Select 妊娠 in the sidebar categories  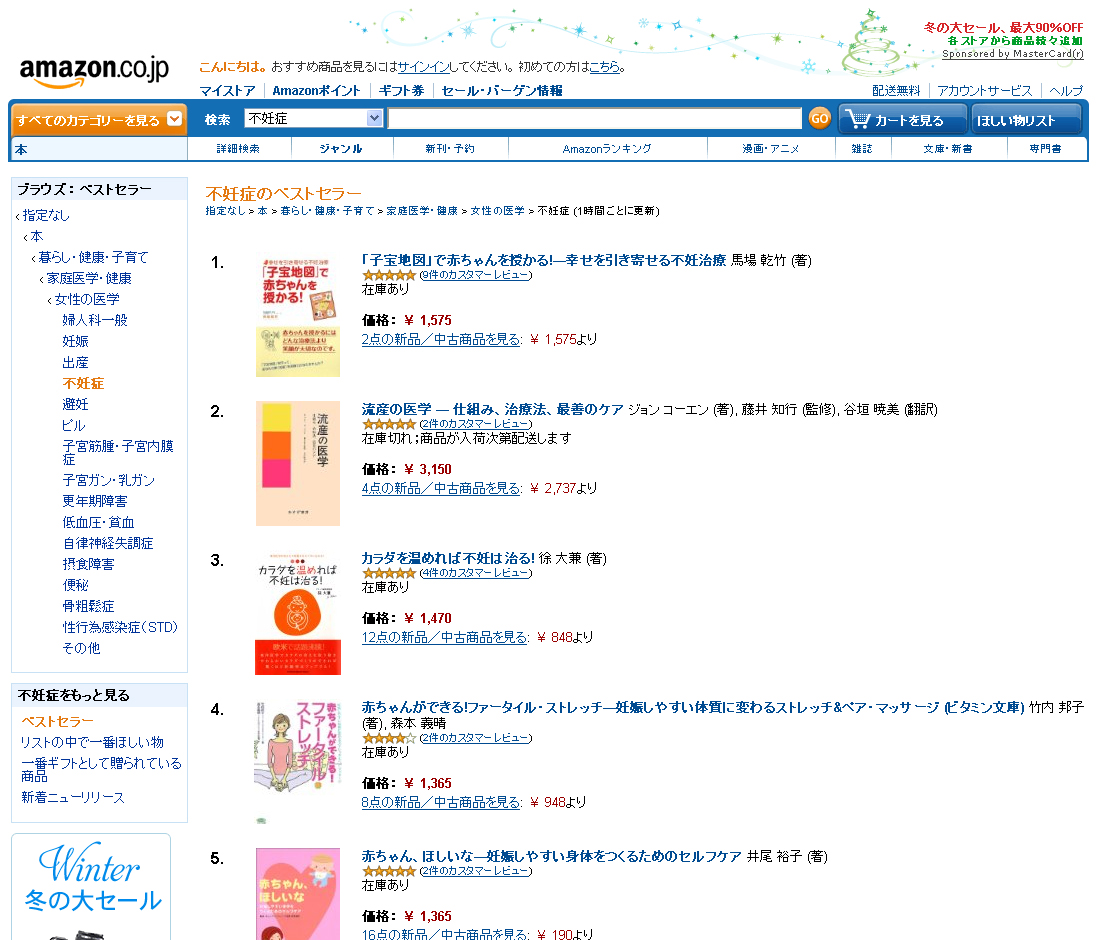point(76,341)
